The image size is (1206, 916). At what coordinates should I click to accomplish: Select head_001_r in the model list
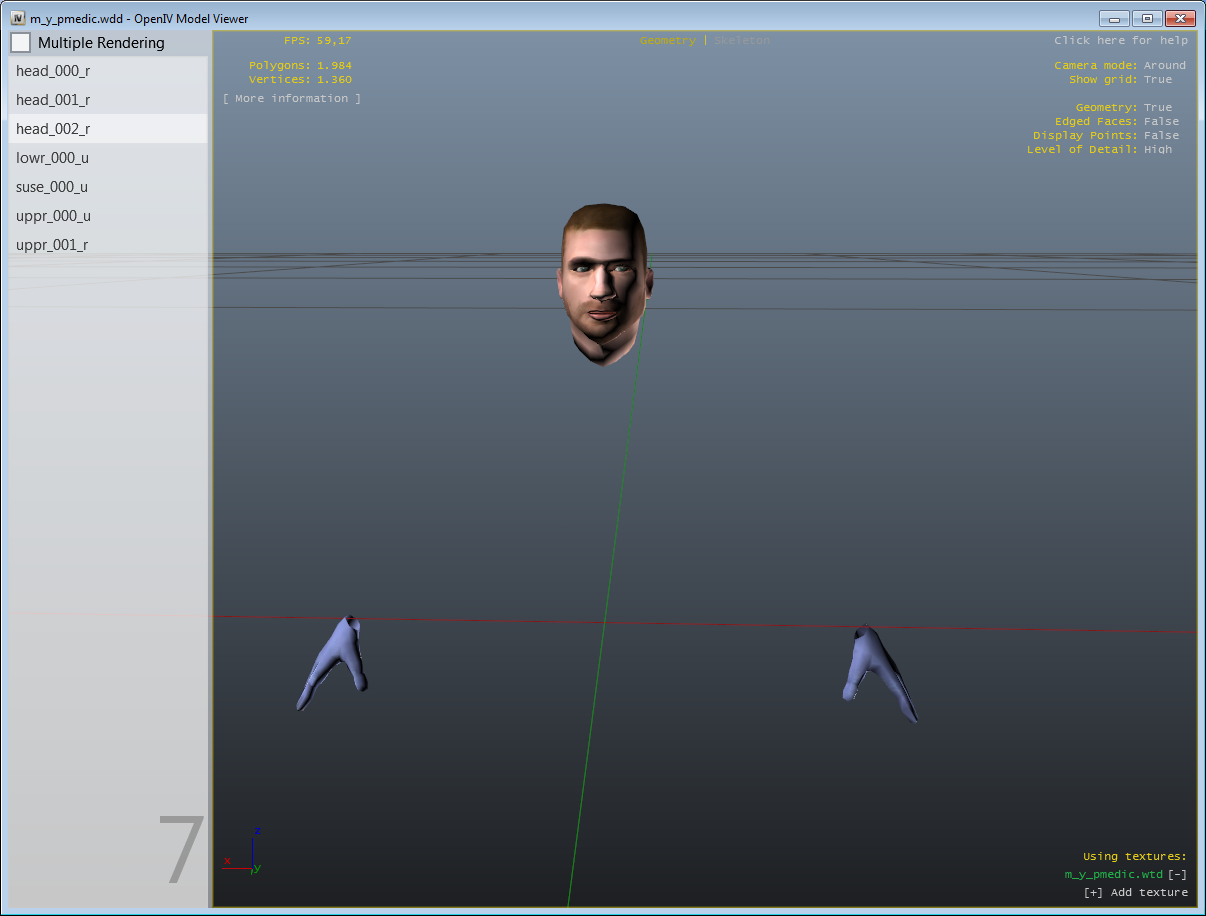[54, 100]
